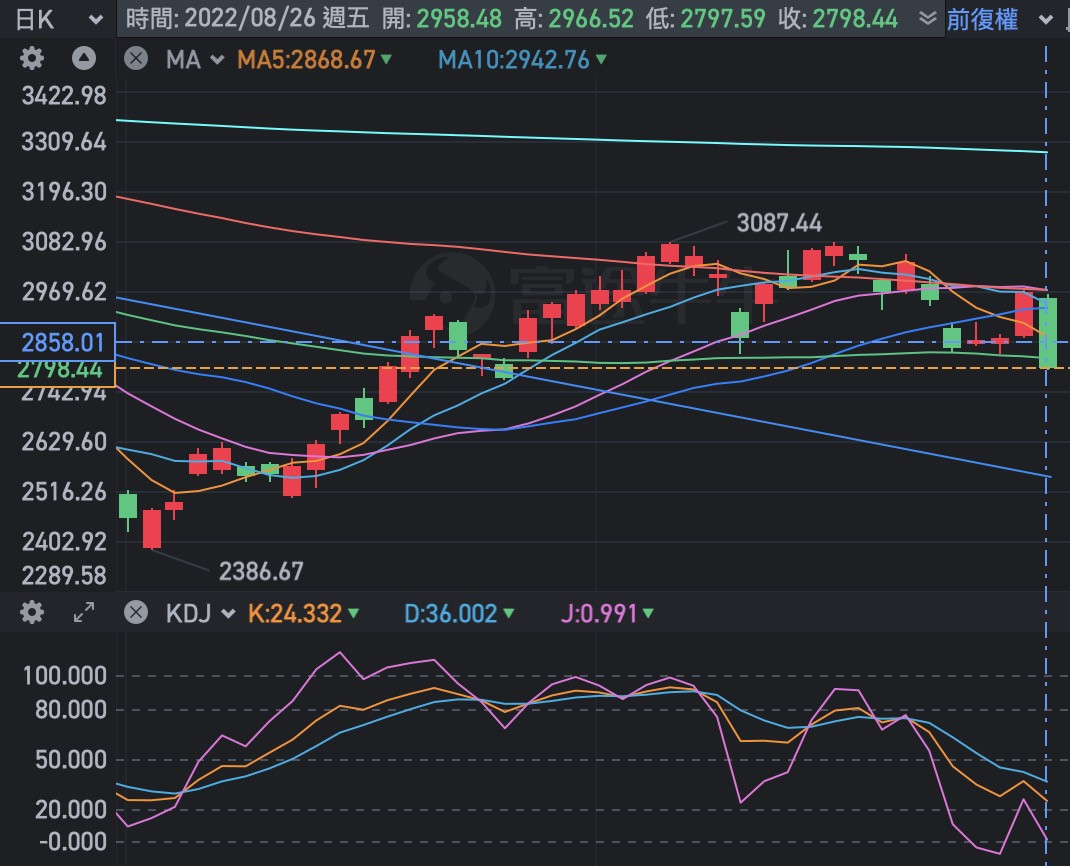Expand the price info bar double chevron
Screen dimensions: 1070x866
[927, 18]
